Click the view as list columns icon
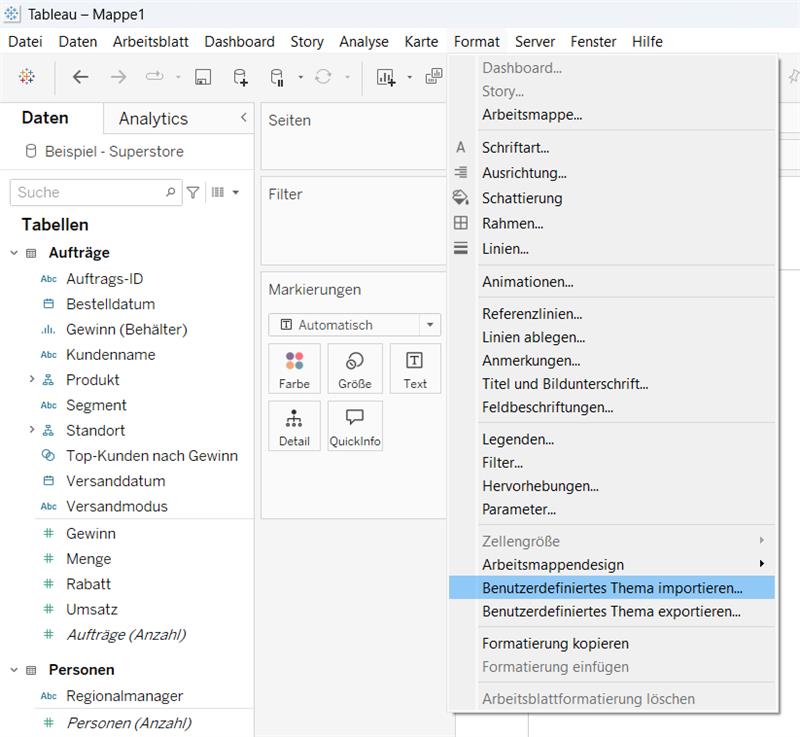This screenshot has height=737, width=800. point(218,192)
